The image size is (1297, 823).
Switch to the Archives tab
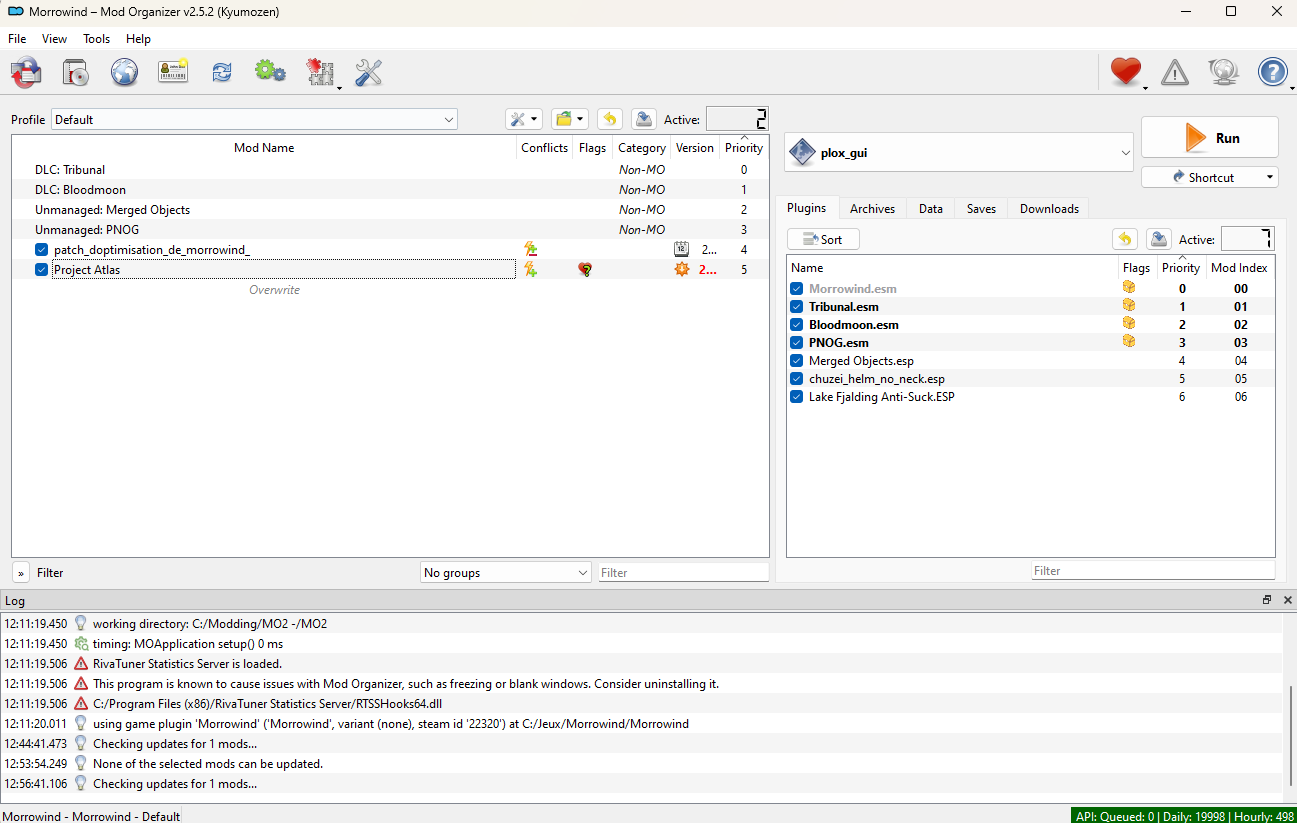coord(872,208)
